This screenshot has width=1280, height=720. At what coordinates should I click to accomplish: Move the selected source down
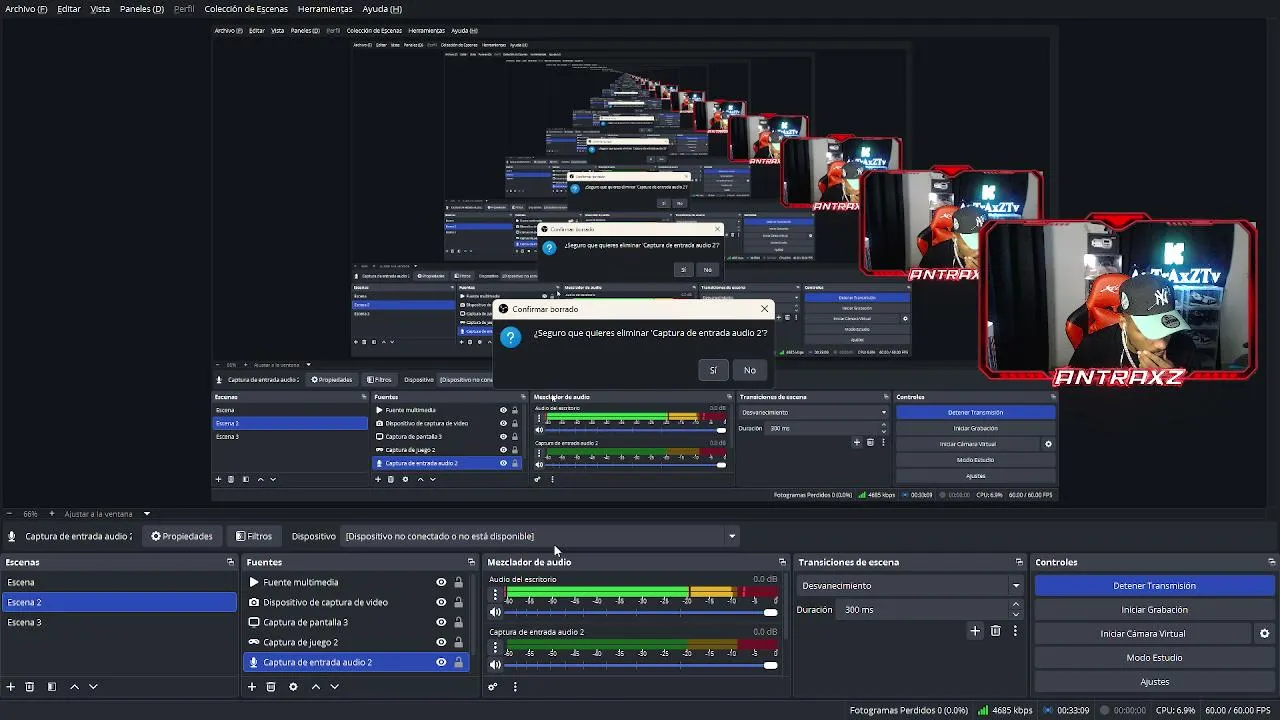pos(335,687)
